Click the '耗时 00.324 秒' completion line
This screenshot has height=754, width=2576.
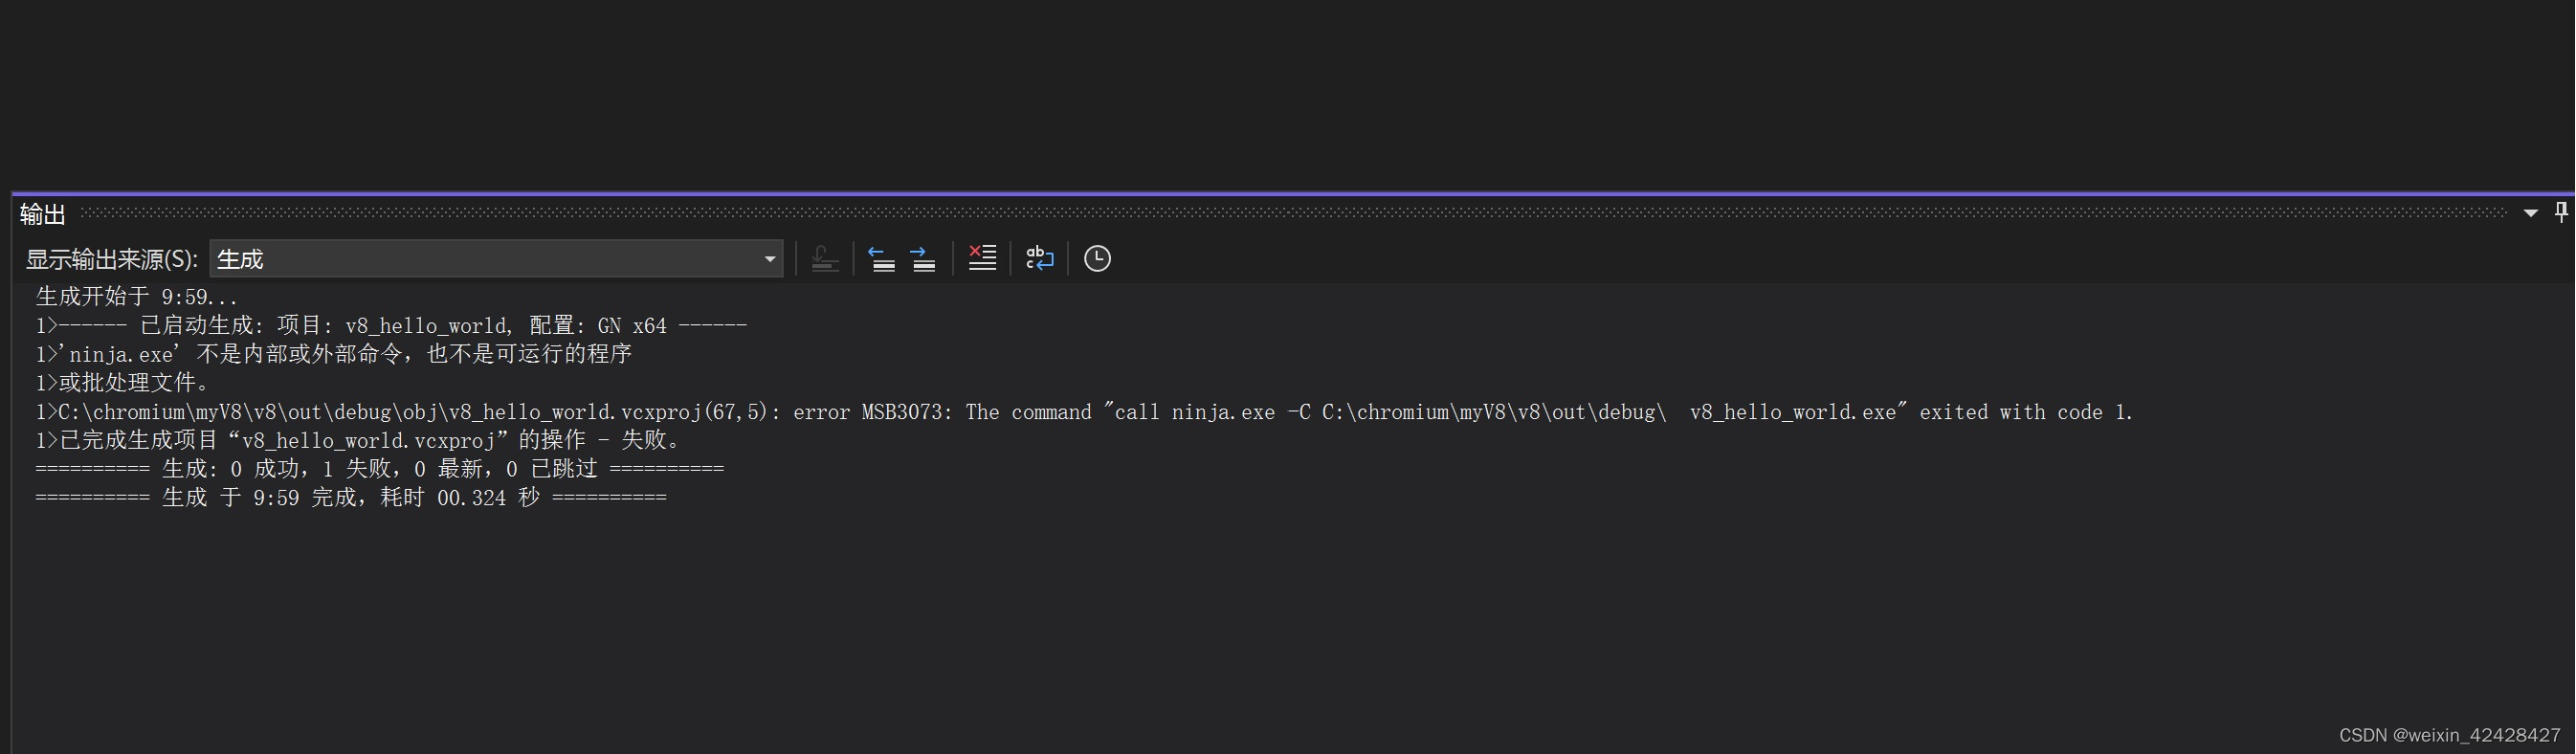(351, 498)
